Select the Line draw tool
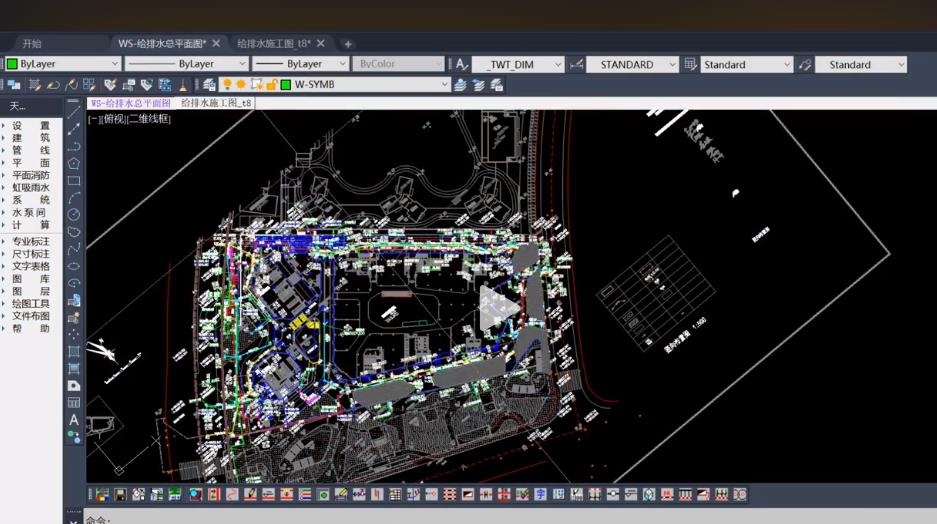Screen dimensions: 937x524 [x=74, y=111]
